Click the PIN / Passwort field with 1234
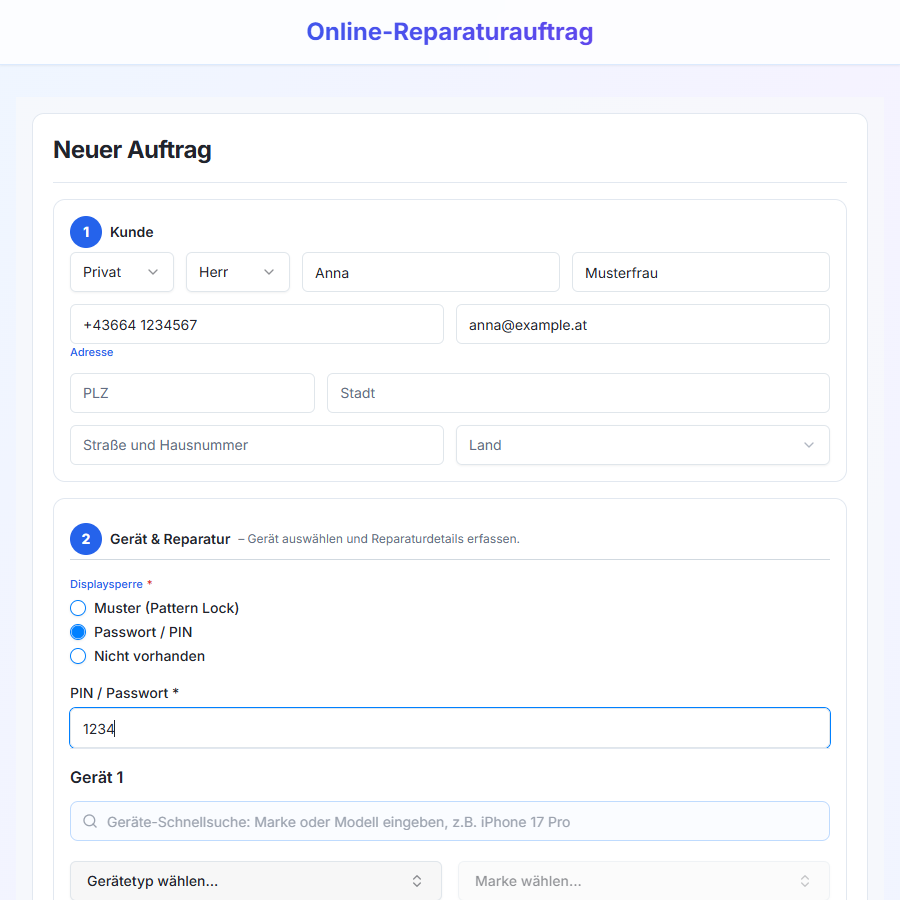The height and width of the screenshot is (900, 900). click(450, 728)
